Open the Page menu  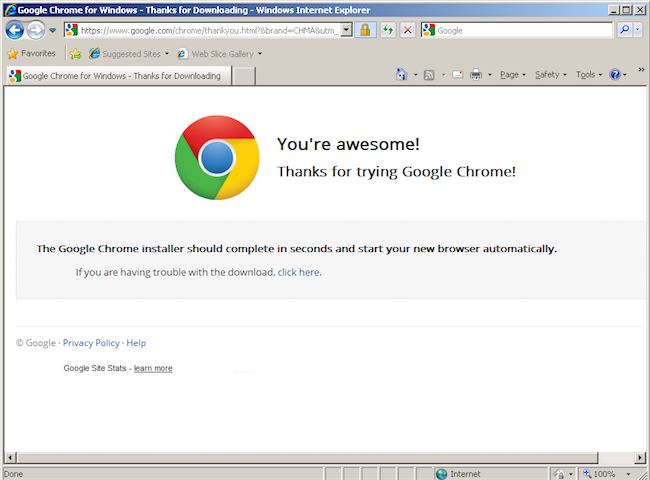pyautogui.click(x=513, y=75)
